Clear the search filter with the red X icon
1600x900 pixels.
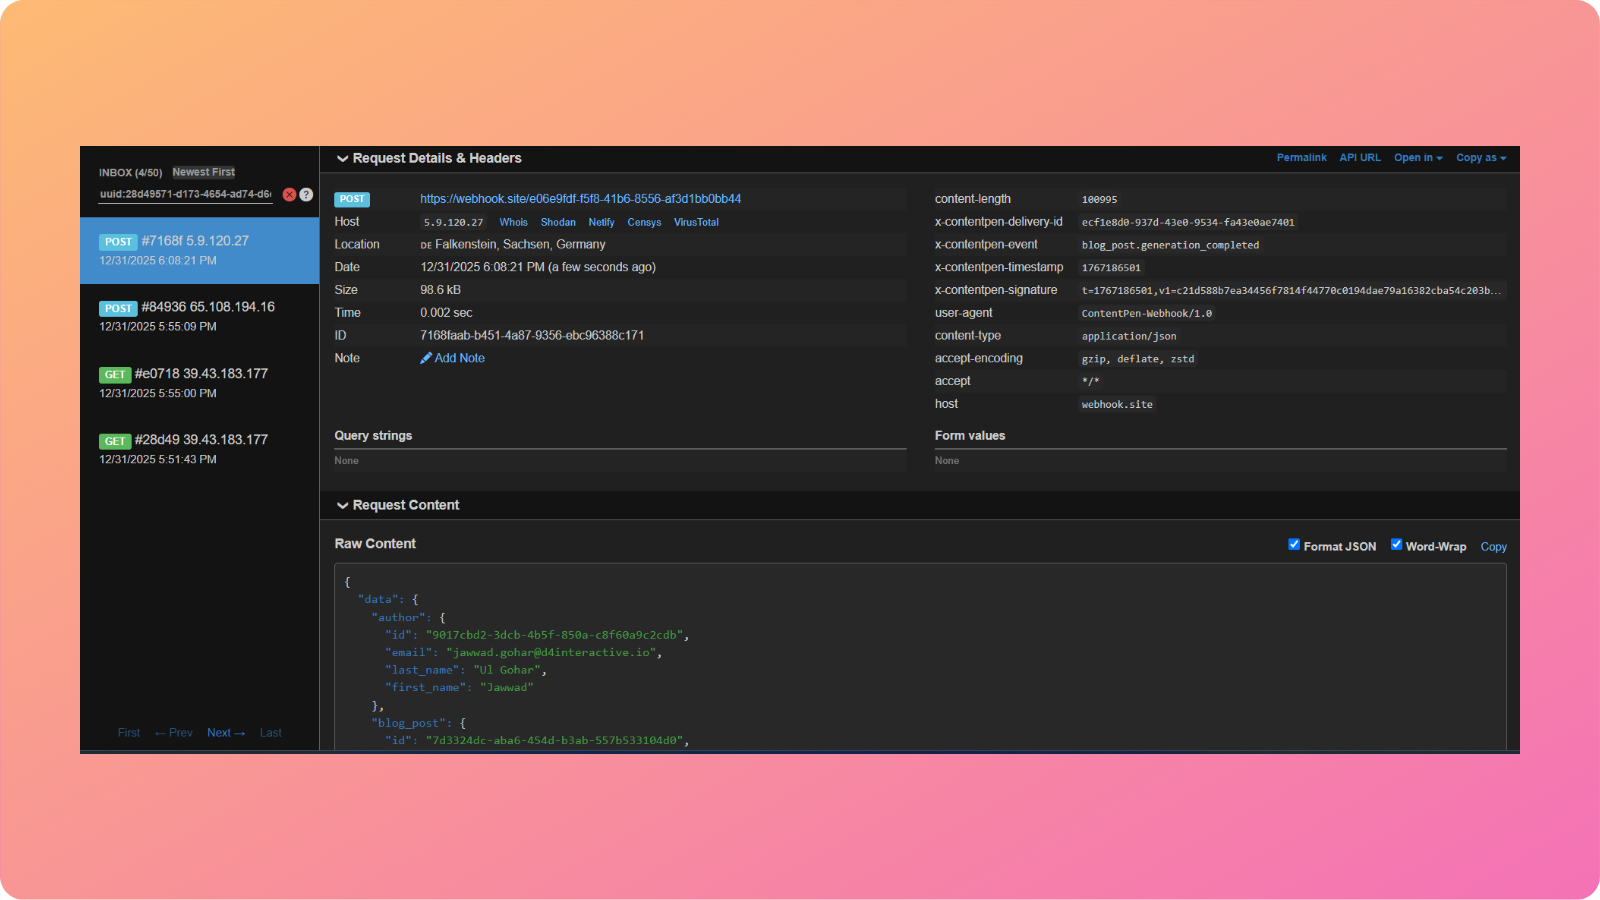point(290,194)
